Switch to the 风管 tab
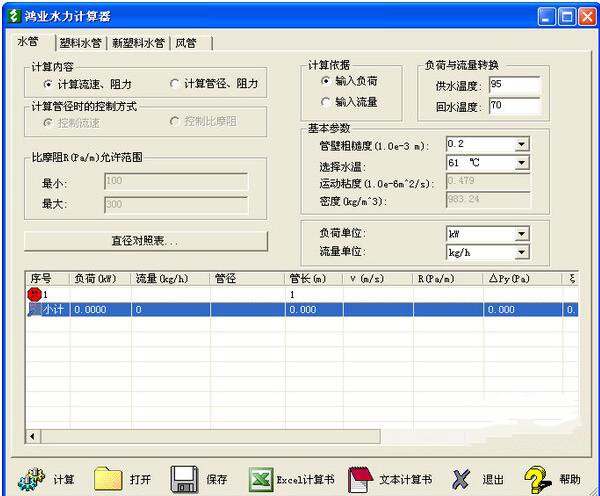Screen dimensions: 600x496 [x=186, y=43]
